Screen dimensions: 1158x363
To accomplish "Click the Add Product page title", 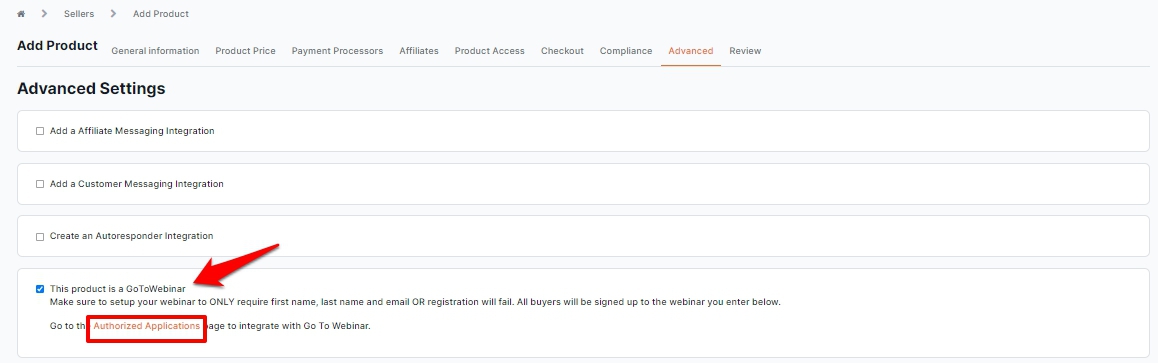I will 57,46.
